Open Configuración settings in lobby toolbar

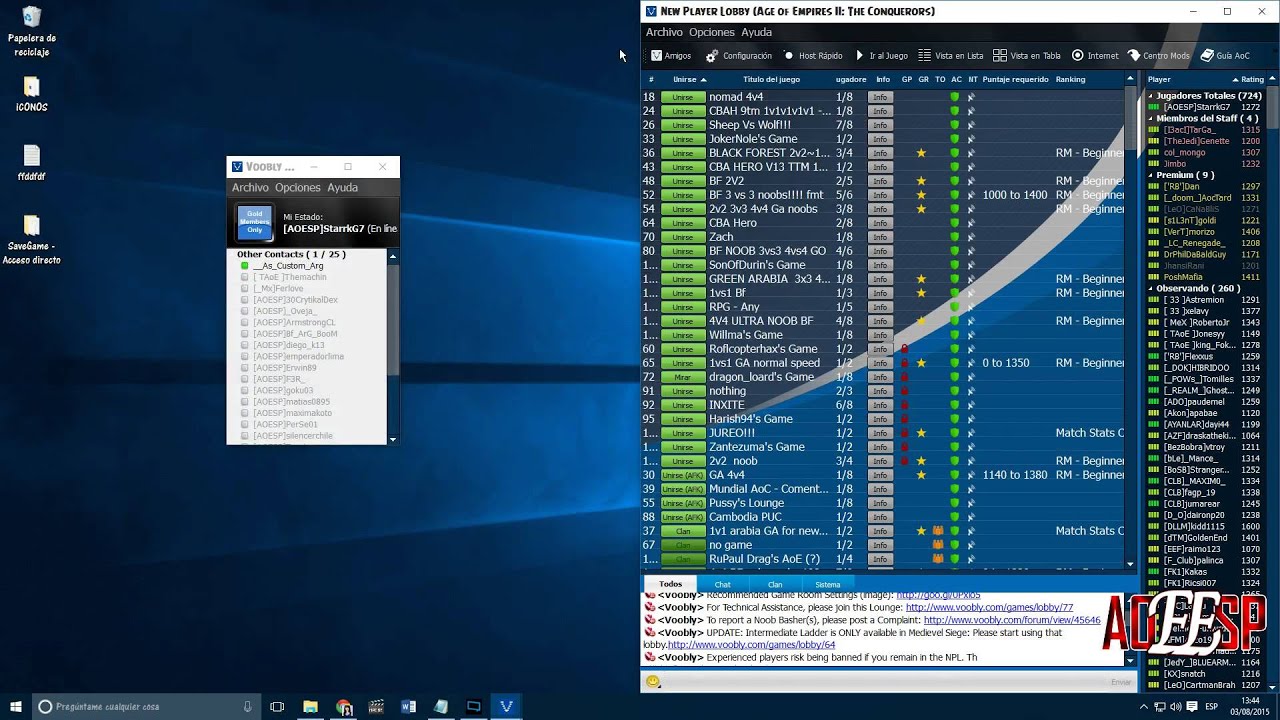[739, 56]
